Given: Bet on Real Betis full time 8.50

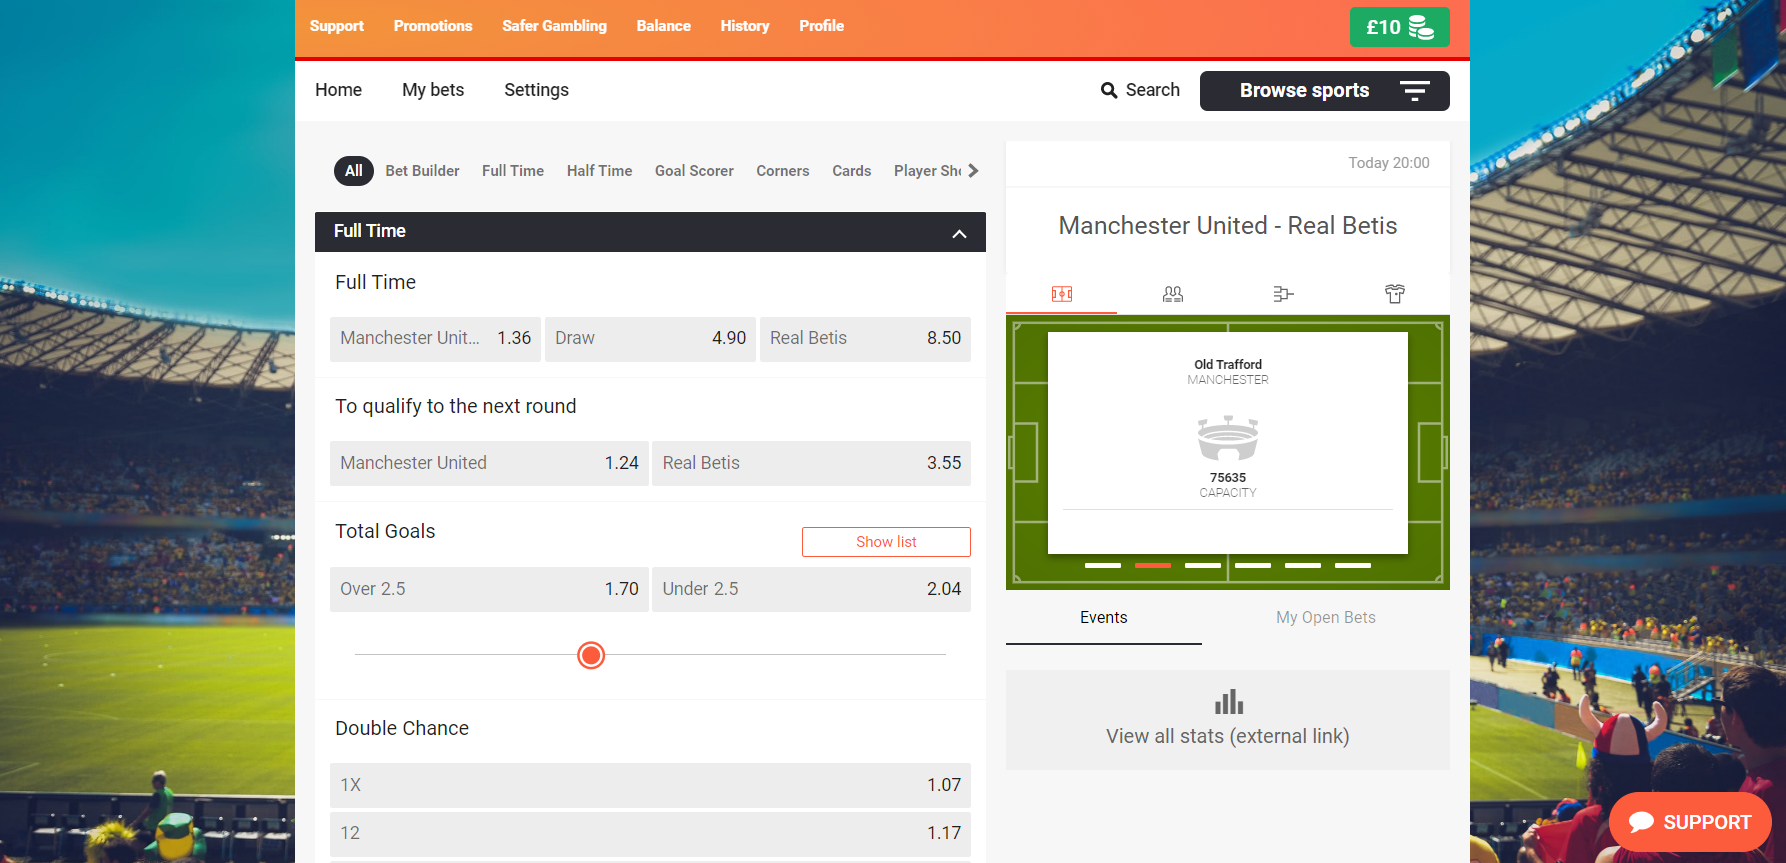Looking at the screenshot, I should (x=866, y=339).
